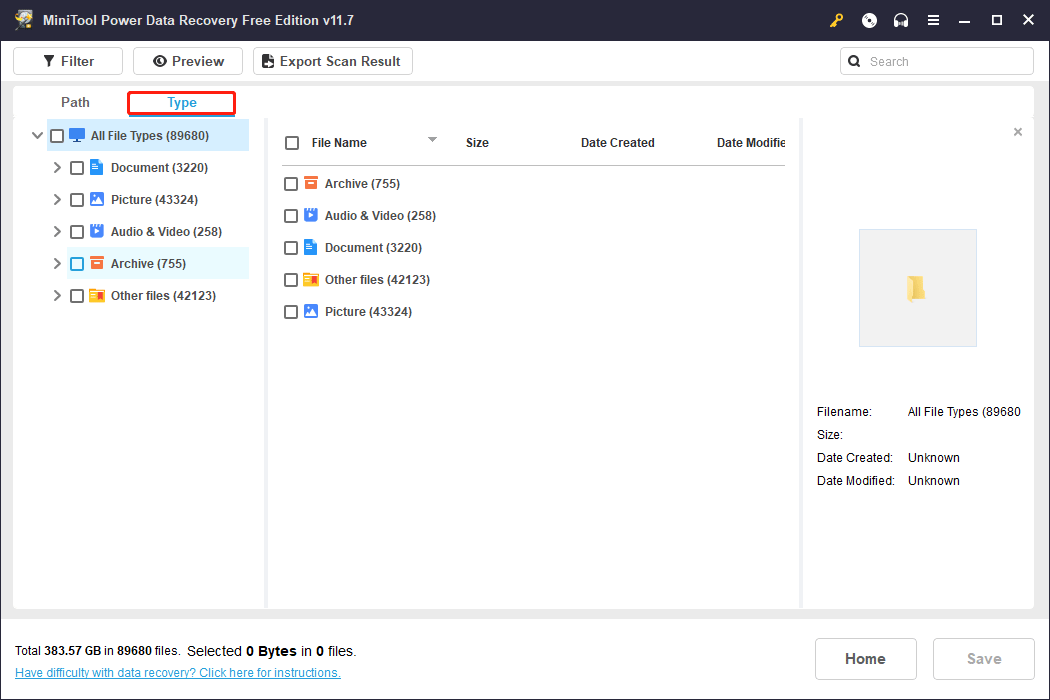Check the All File Types checkbox
The width and height of the screenshot is (1050, 700).
click(x=57, y=136)
